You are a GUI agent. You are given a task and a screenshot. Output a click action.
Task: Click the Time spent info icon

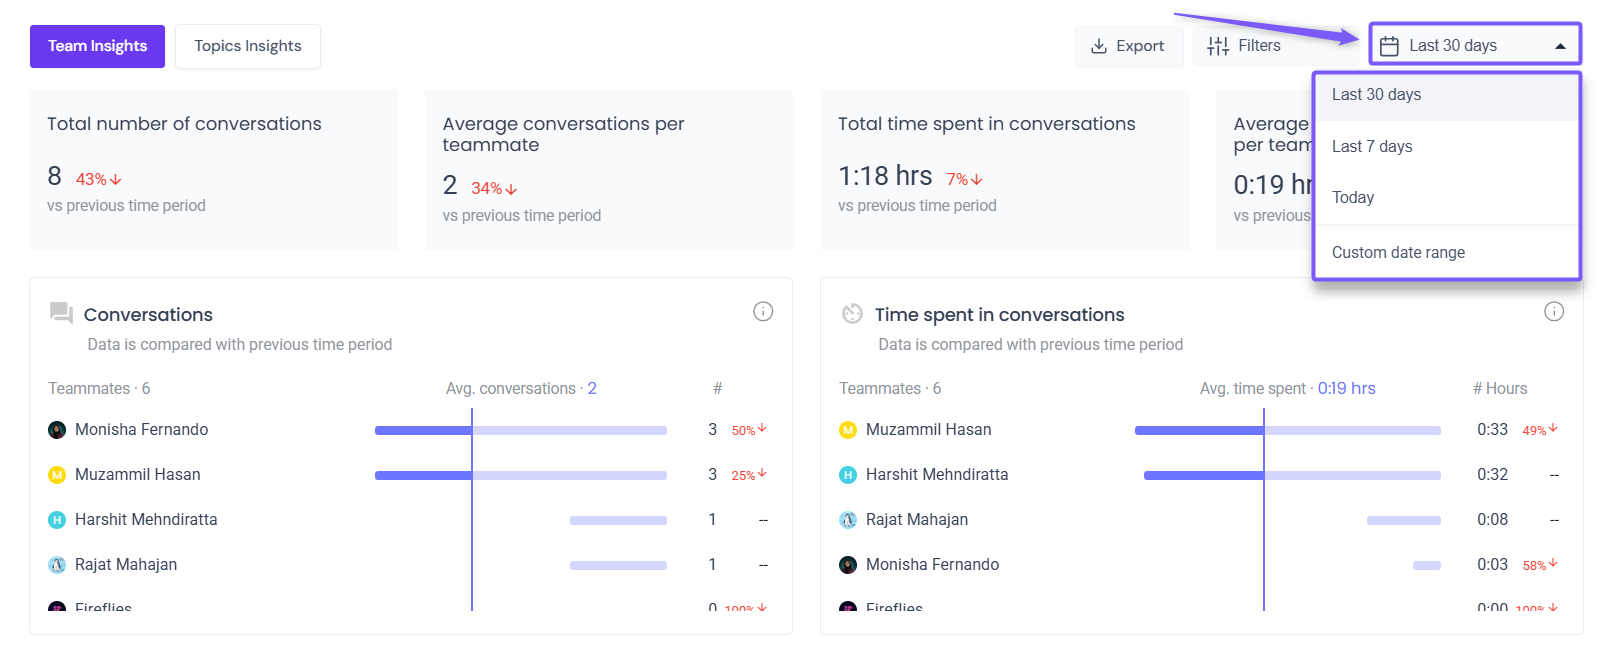pos(1554,312)
